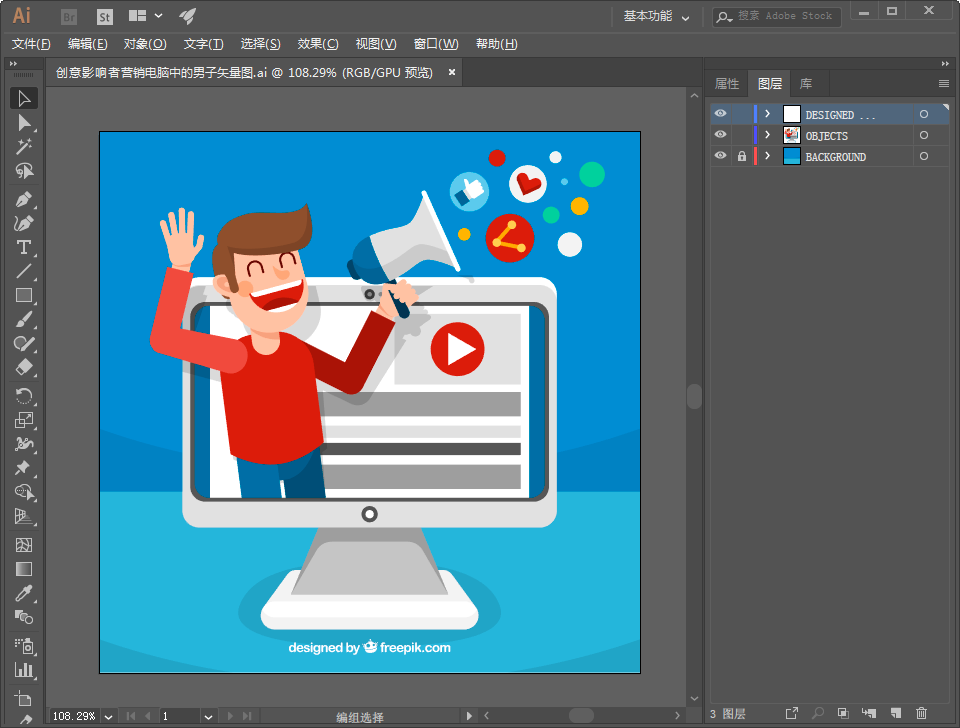Click the BACKGROUND layer color thumbnail
The image size is (960, 728).
click(792, 157)
